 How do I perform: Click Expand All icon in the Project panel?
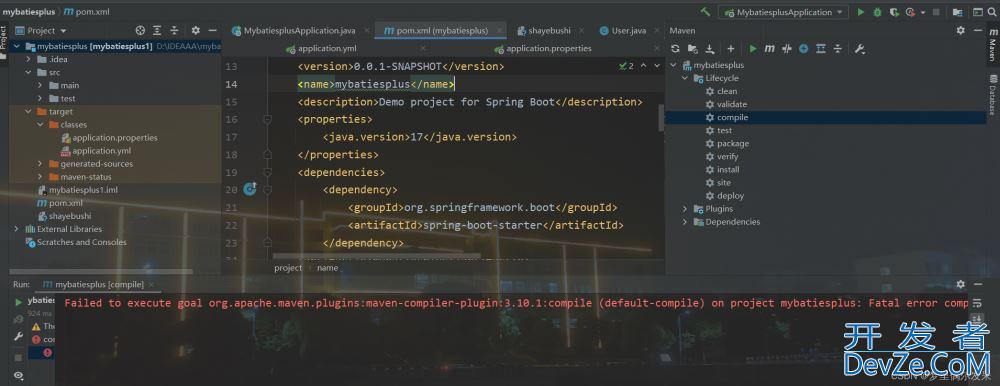point(157,30)
